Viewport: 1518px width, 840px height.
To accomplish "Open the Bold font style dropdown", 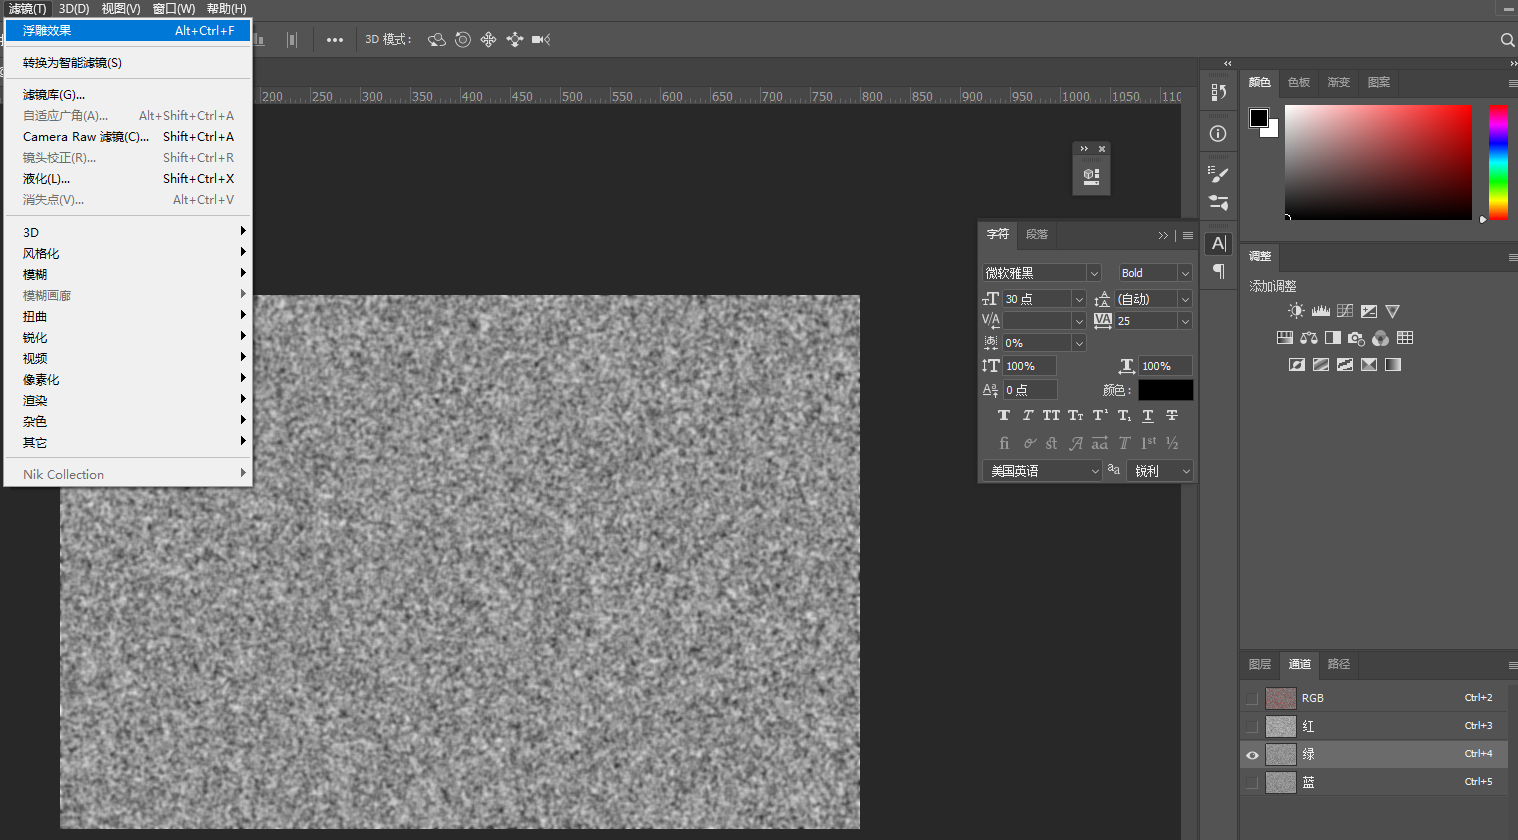I will click(x=1184, y=273).
